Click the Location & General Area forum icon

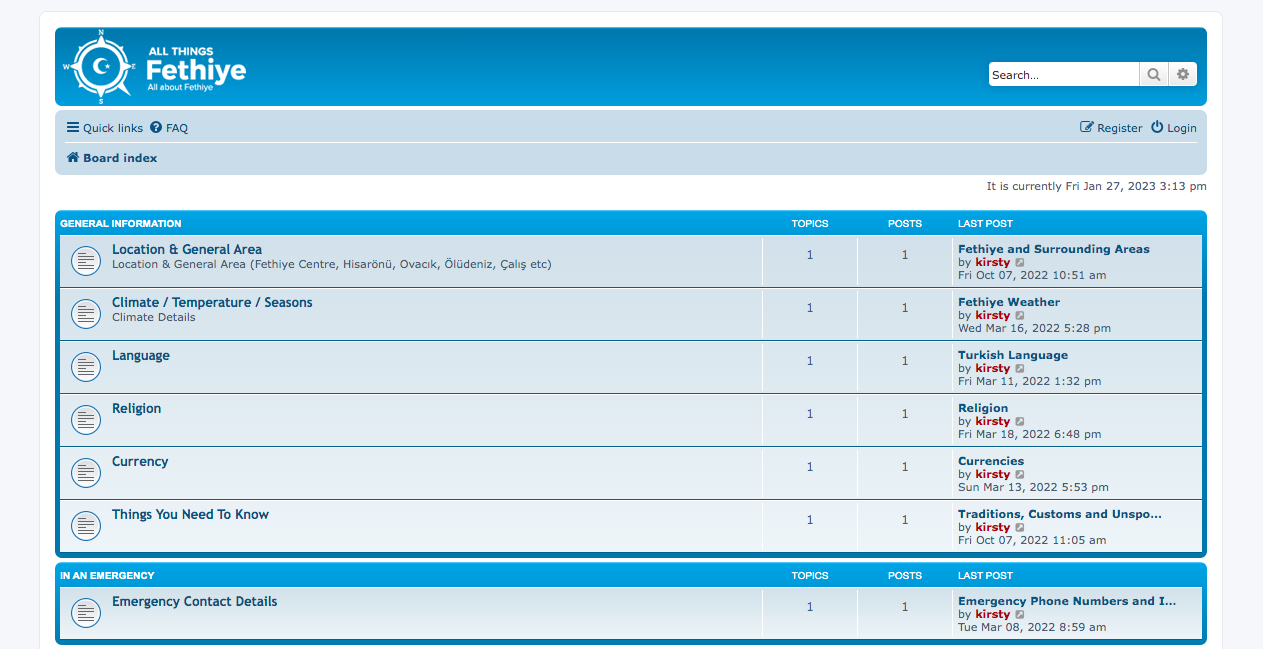86,261
